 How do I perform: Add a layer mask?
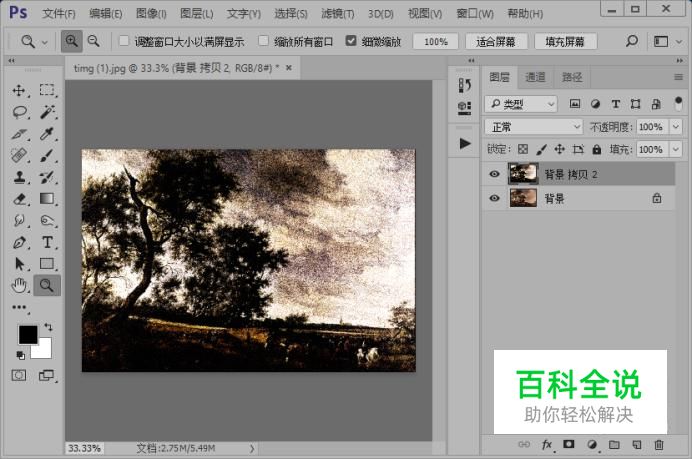pos(569,444)
